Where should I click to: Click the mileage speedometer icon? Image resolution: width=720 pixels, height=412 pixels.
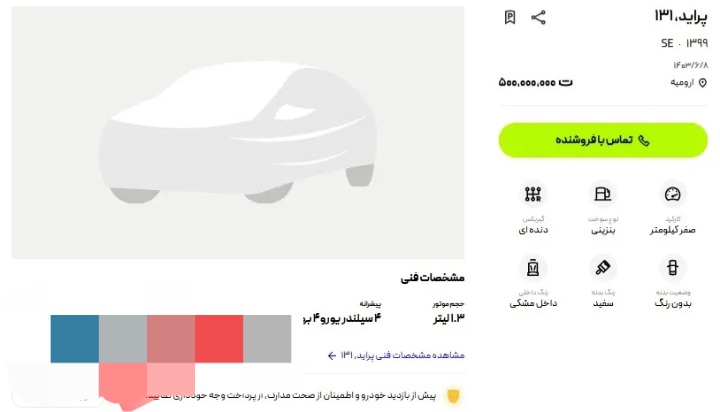point(673,194)
